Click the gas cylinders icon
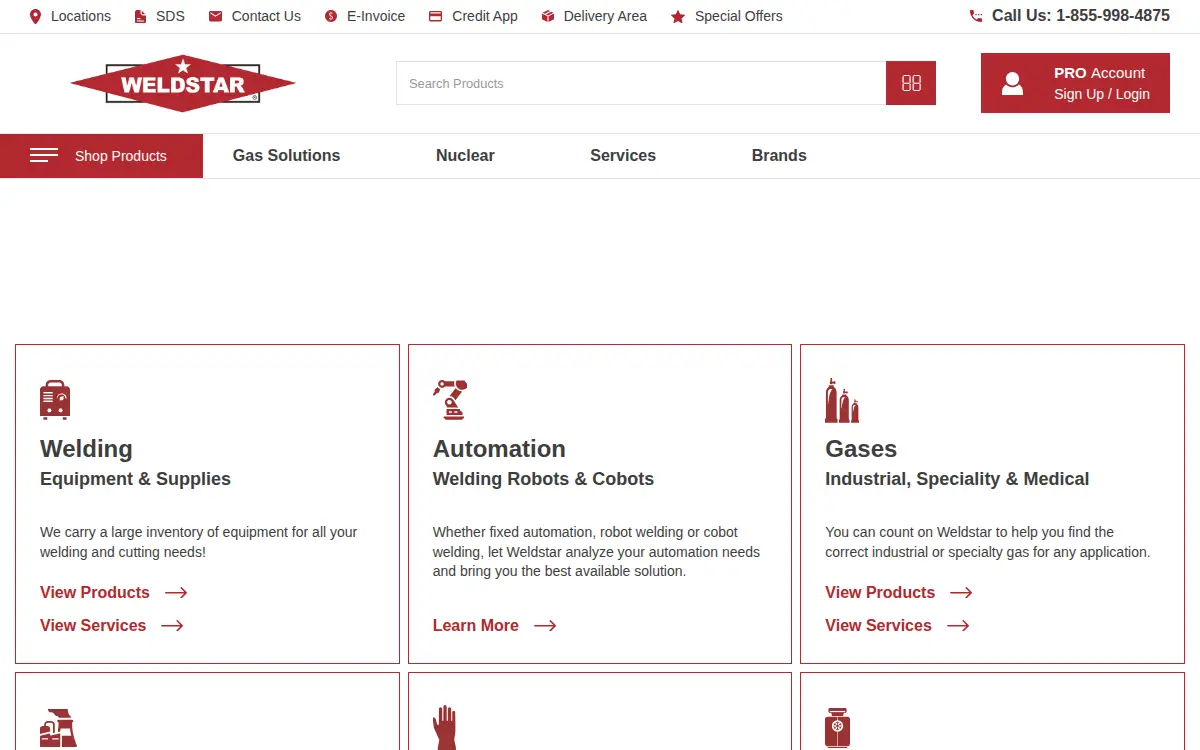Viewport: 1200px width, 750px height. (842, 400)
